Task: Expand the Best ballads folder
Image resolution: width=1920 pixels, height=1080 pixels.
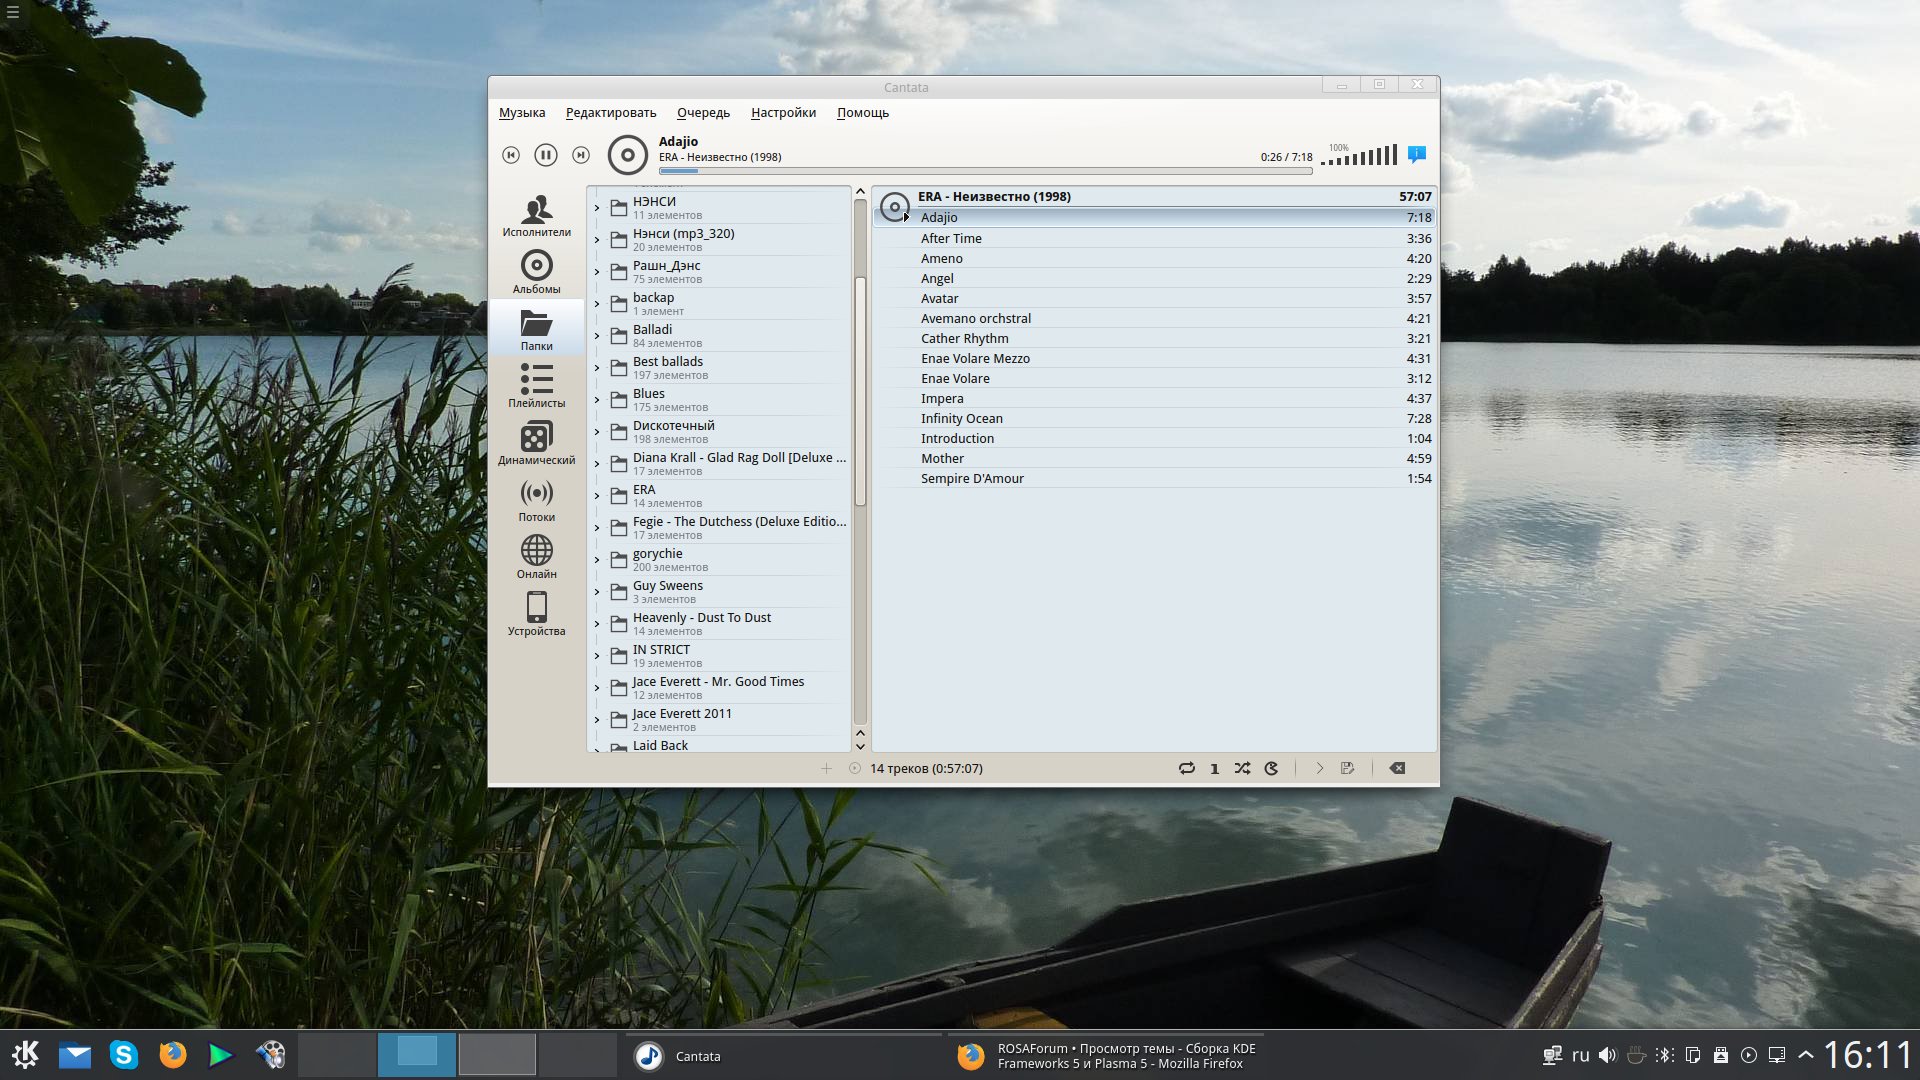Action: [x=597, y=368]
